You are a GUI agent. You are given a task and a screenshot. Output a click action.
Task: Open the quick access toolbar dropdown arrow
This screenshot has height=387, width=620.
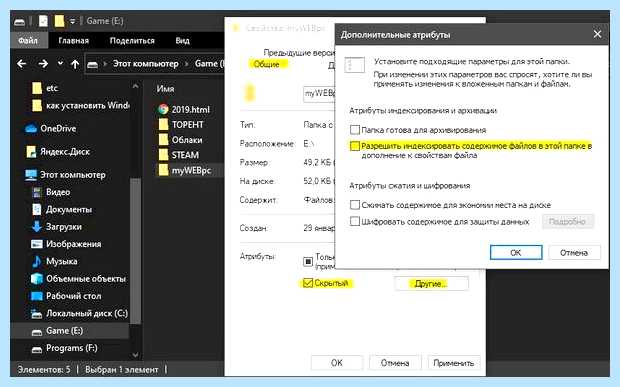tap(72, 21)
